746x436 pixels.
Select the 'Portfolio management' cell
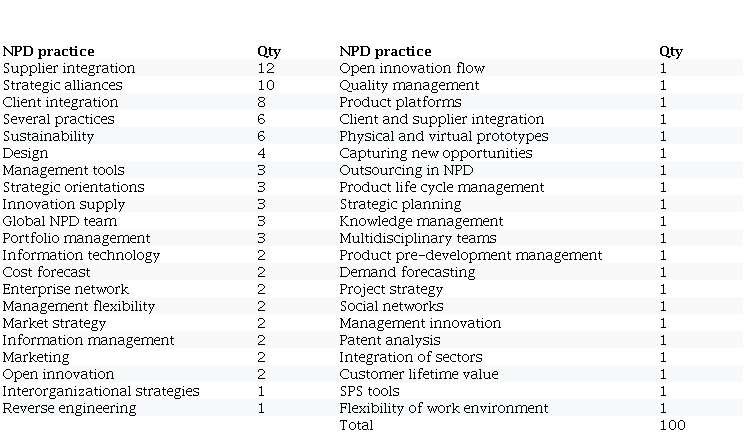point(77,238)
